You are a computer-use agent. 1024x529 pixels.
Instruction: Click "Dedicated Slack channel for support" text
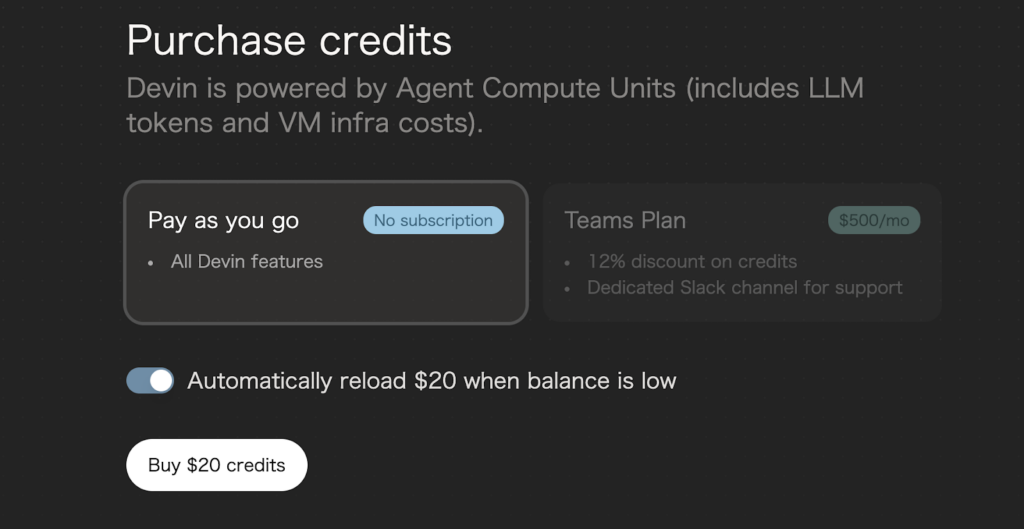pos(745,288)
